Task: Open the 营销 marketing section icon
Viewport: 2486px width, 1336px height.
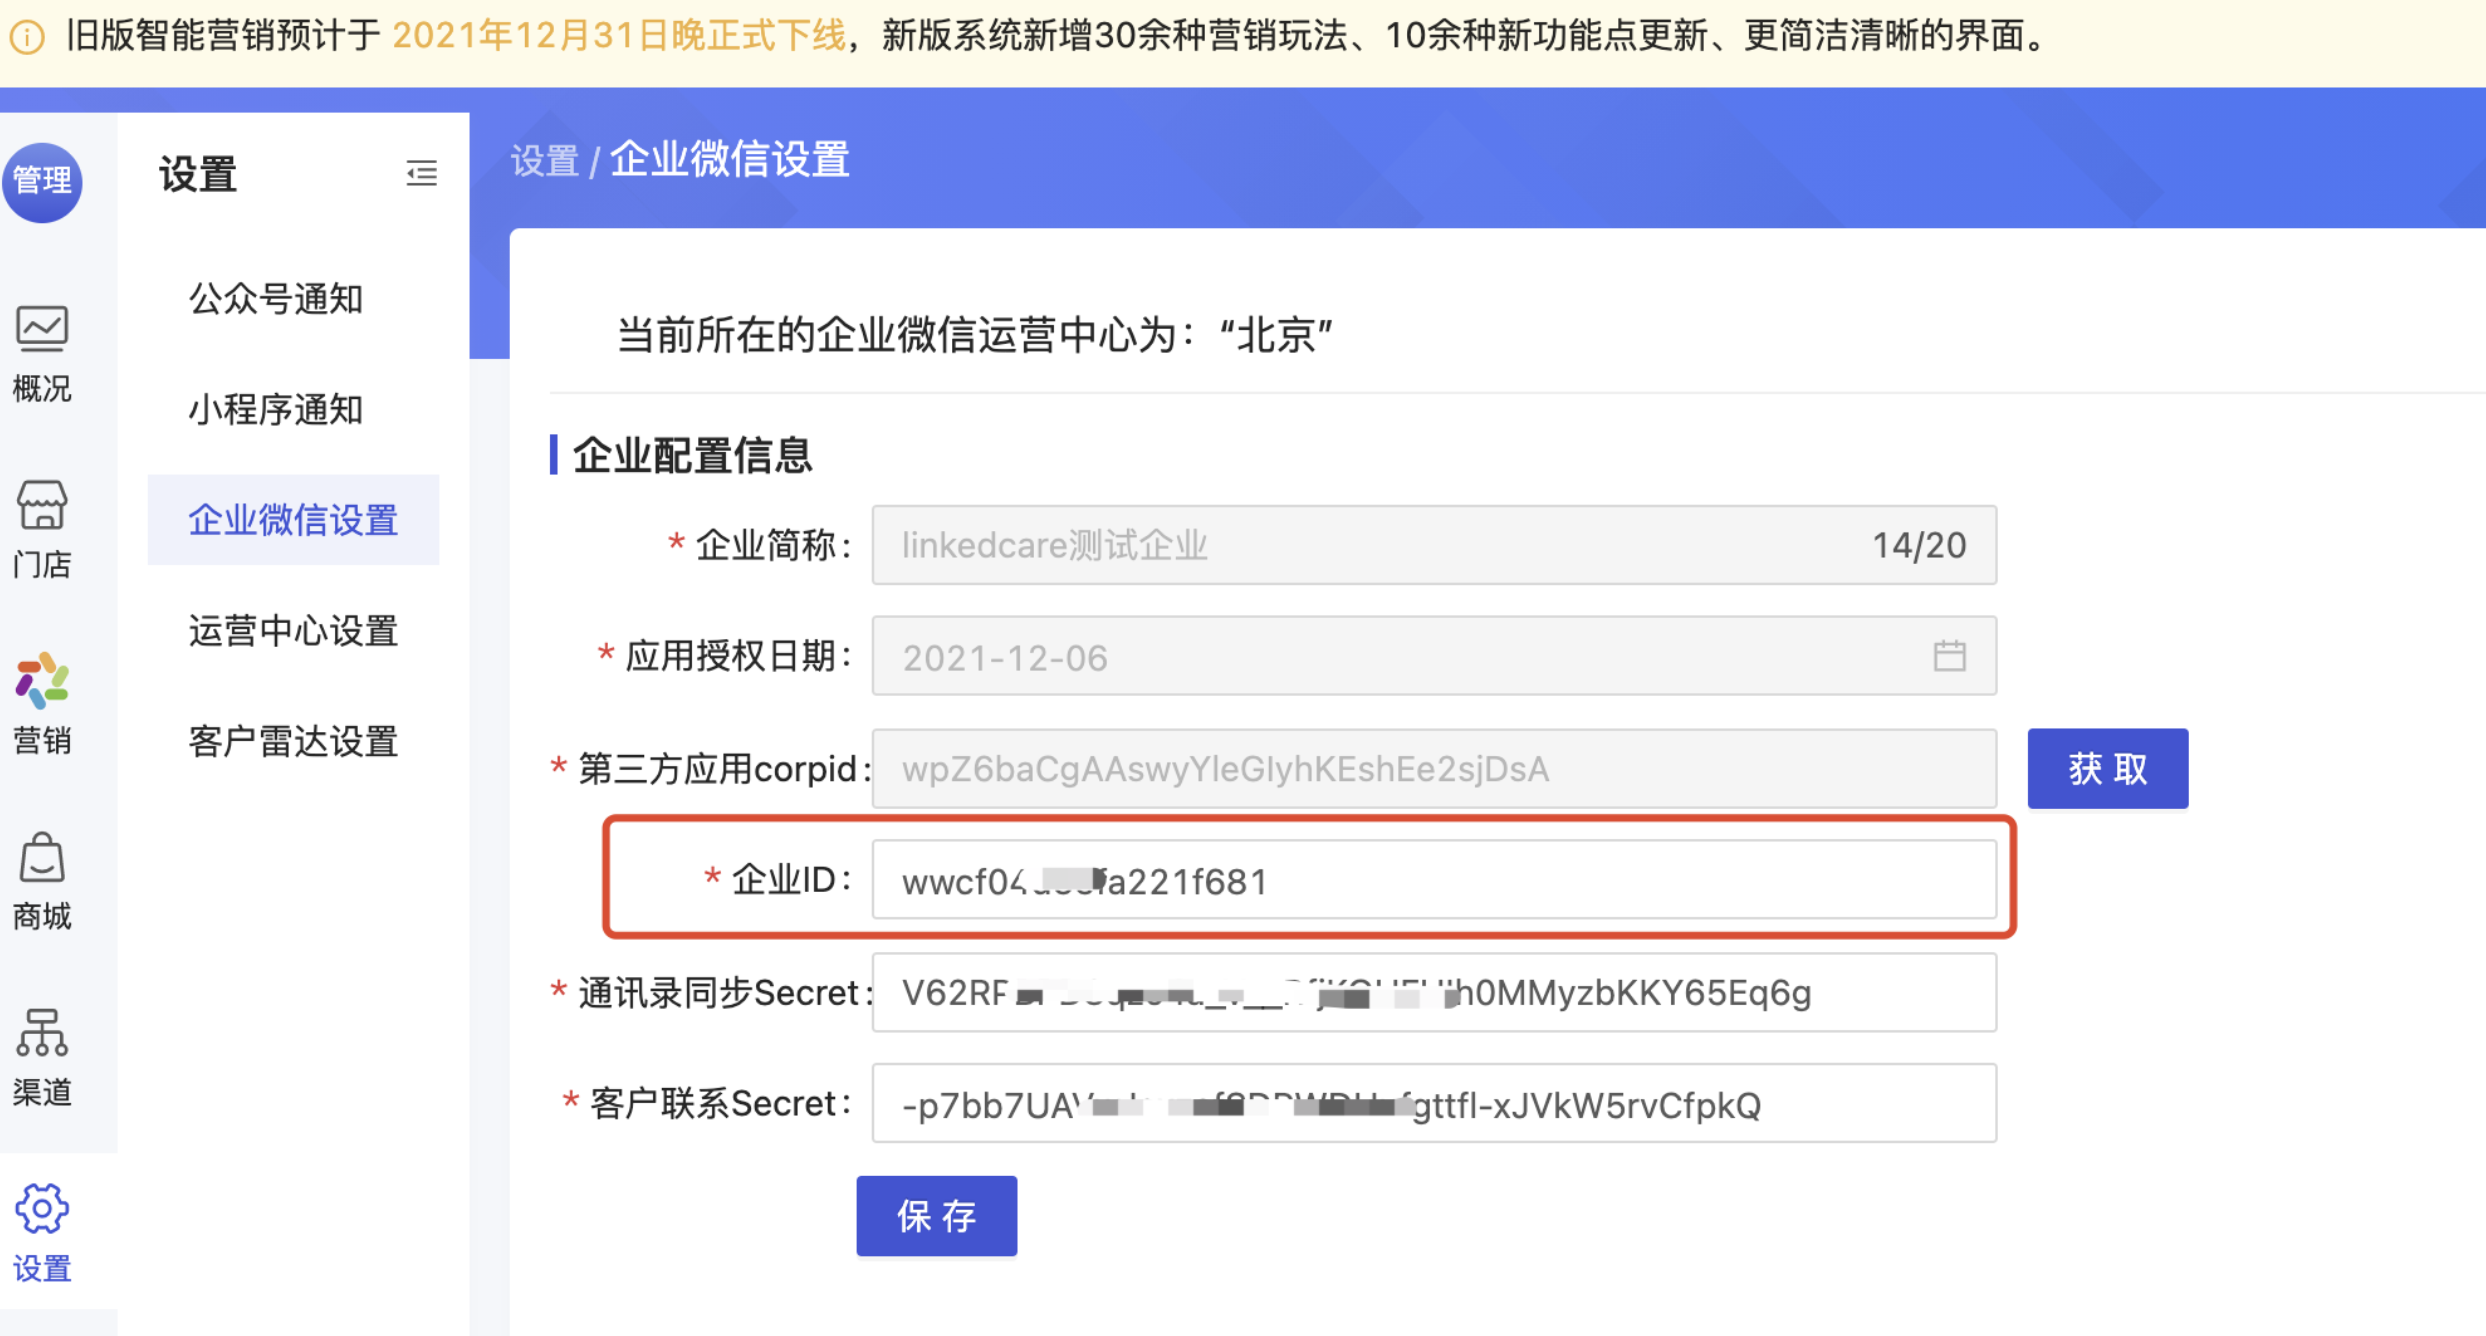Action: (x=42, y=681)
